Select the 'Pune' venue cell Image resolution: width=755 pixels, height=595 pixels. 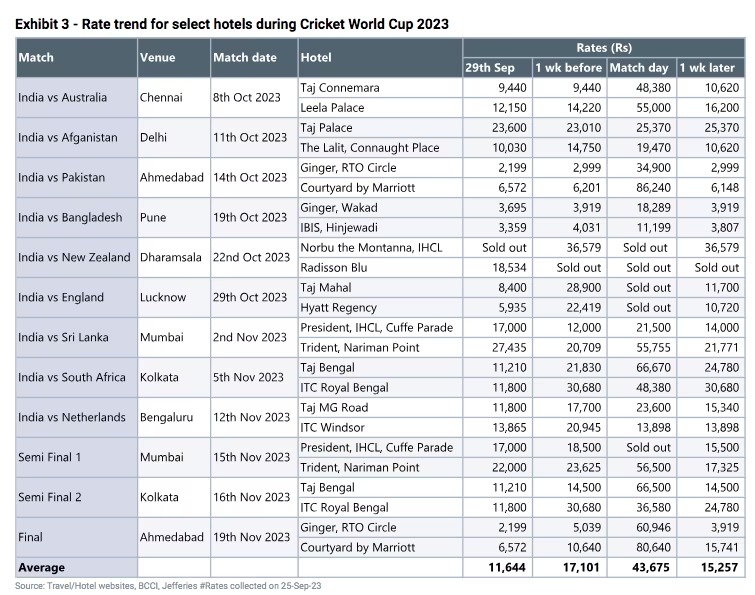point(174,218)
